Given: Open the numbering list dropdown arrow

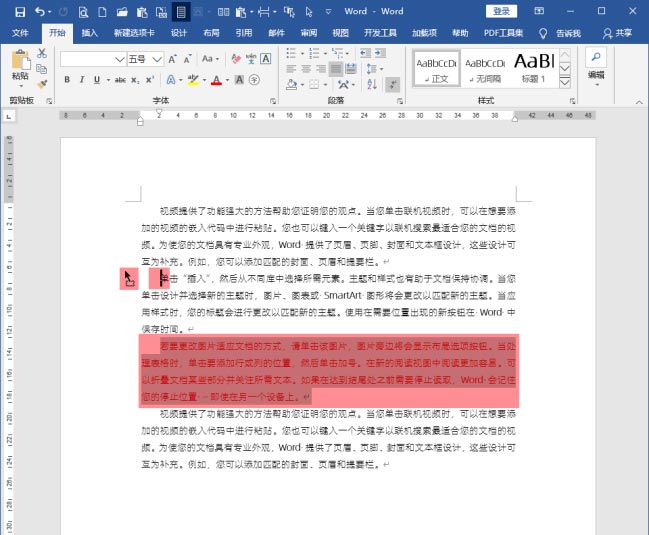Looking at the screenshot, I should click(x=325, y=53).
